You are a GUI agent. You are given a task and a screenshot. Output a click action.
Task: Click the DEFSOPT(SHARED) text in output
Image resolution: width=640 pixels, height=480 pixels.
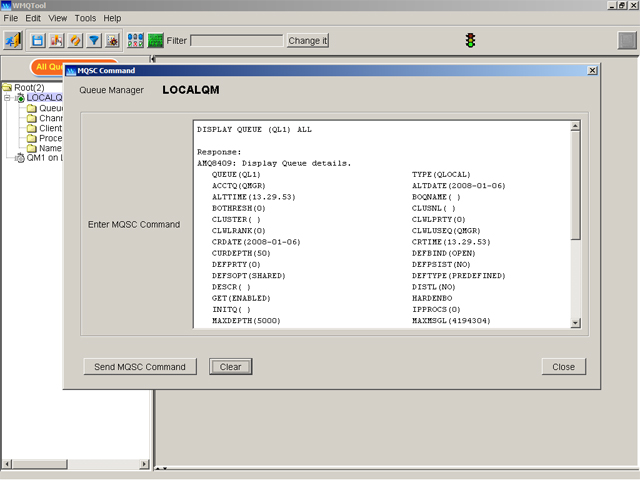point(249,276)
